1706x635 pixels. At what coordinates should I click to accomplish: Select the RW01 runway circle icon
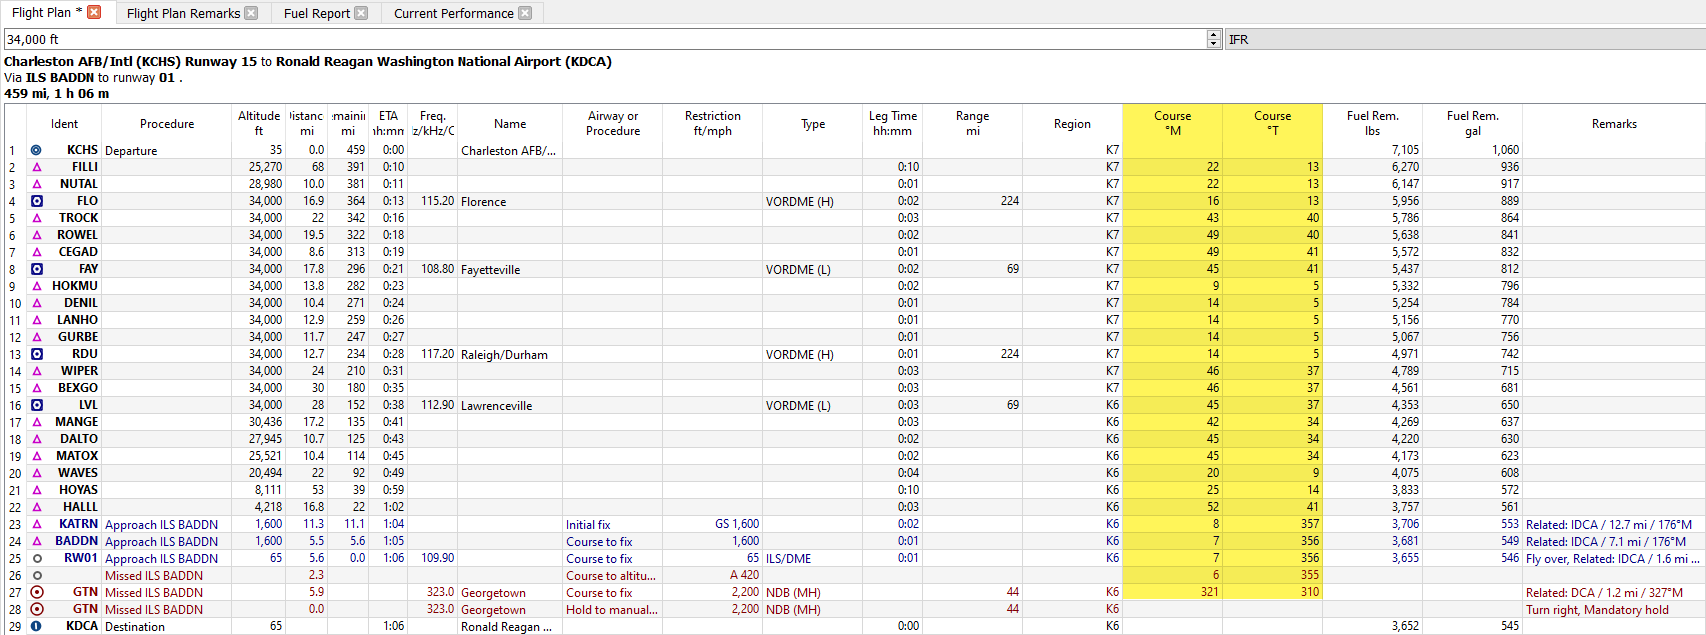point(37,558)
